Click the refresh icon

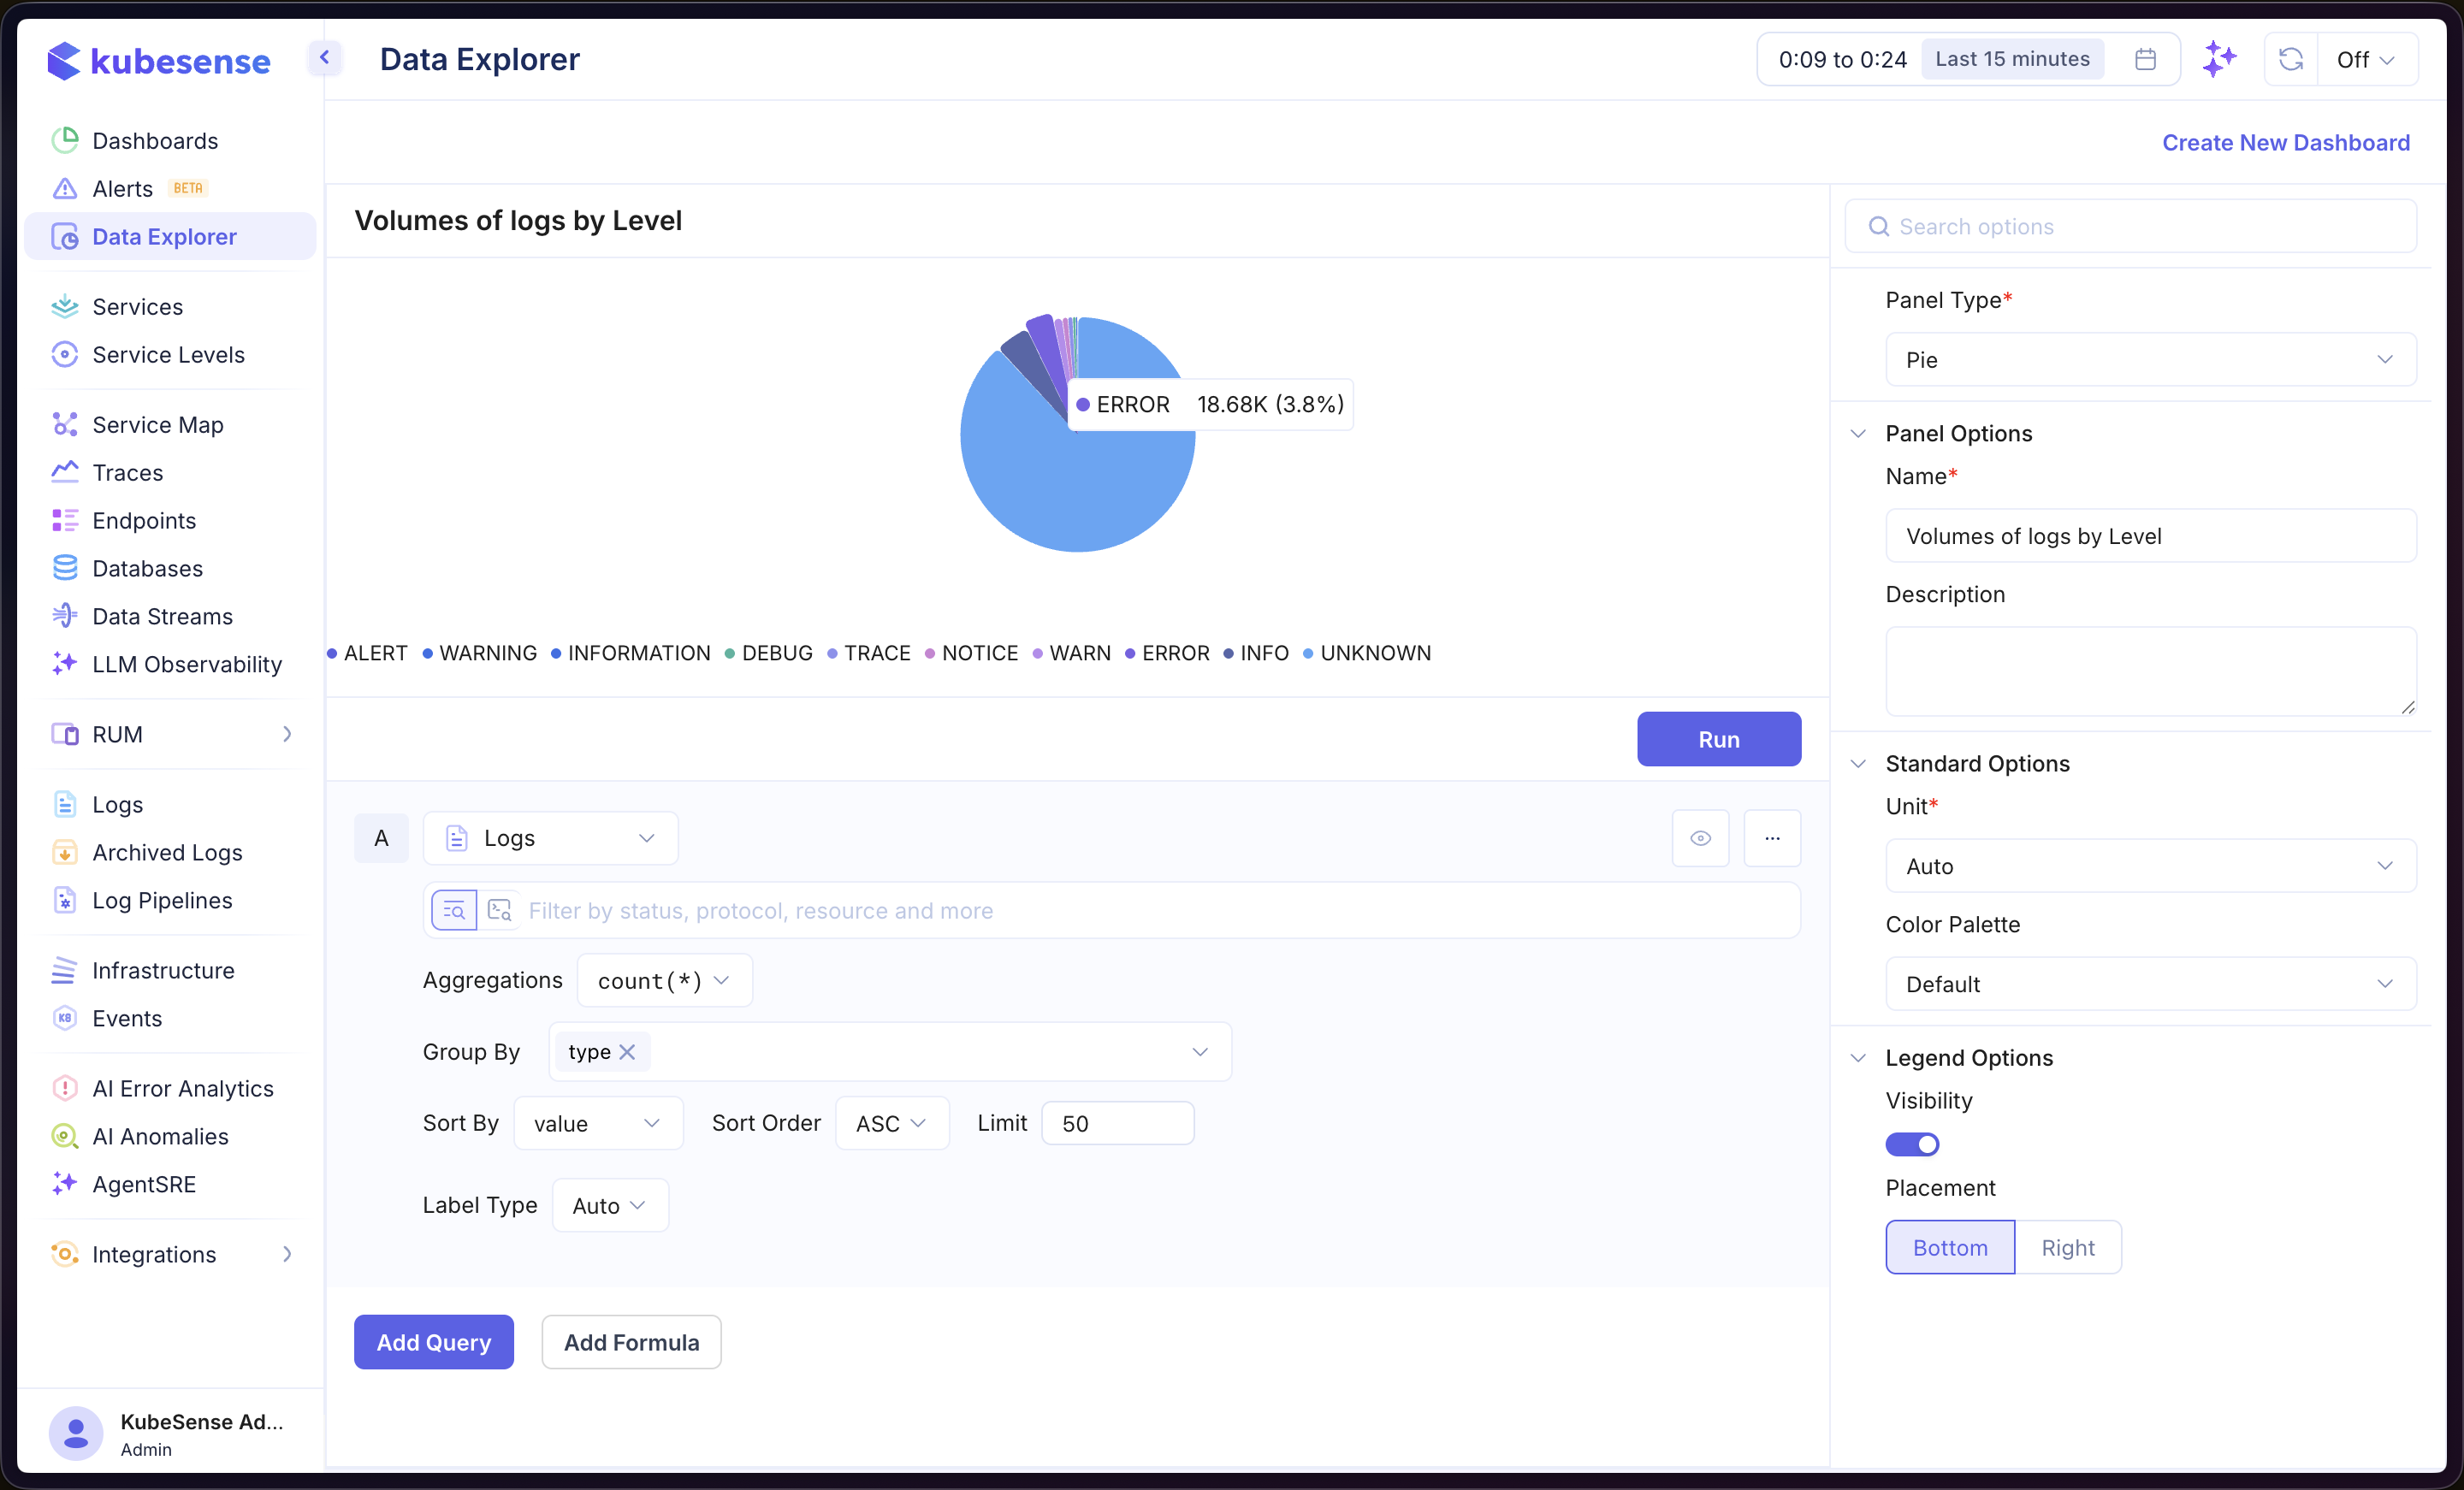pos(2290,59)
